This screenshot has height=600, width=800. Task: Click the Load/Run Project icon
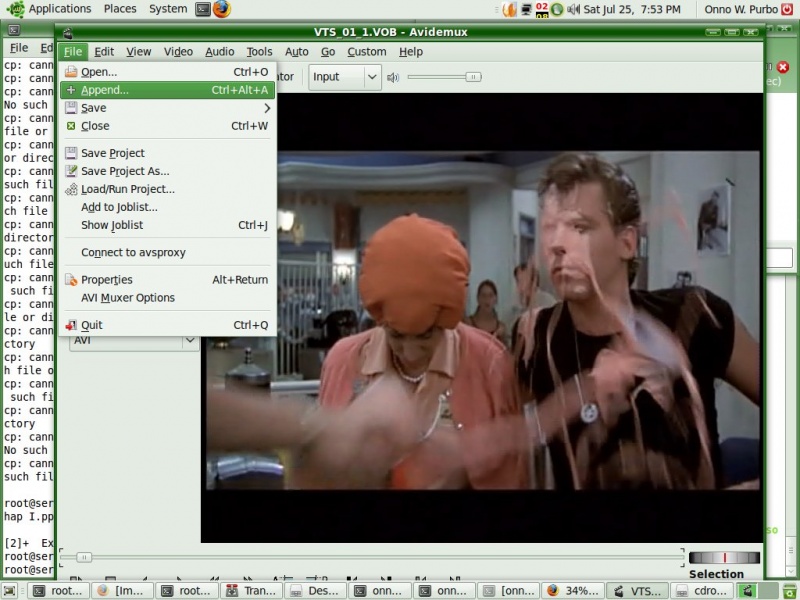pyautogui.click(x=73, y=189)
